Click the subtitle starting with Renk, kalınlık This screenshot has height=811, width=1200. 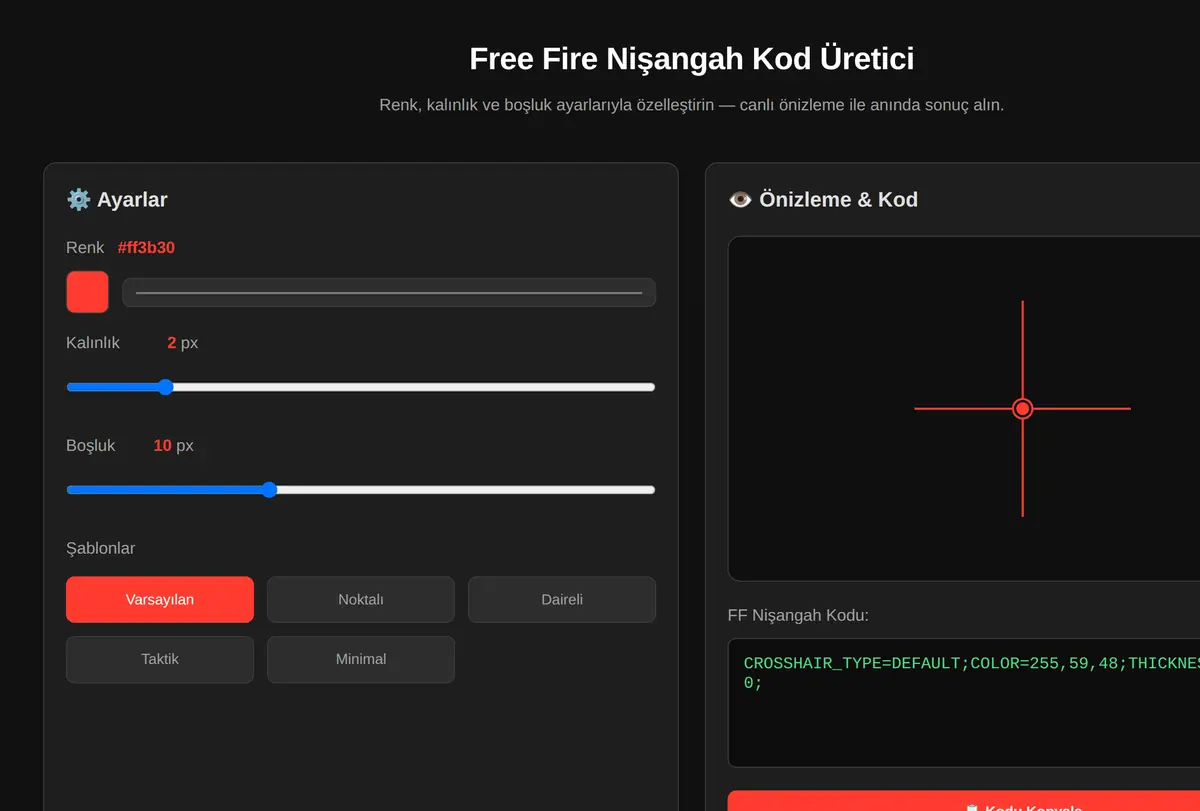pos(692,105)
